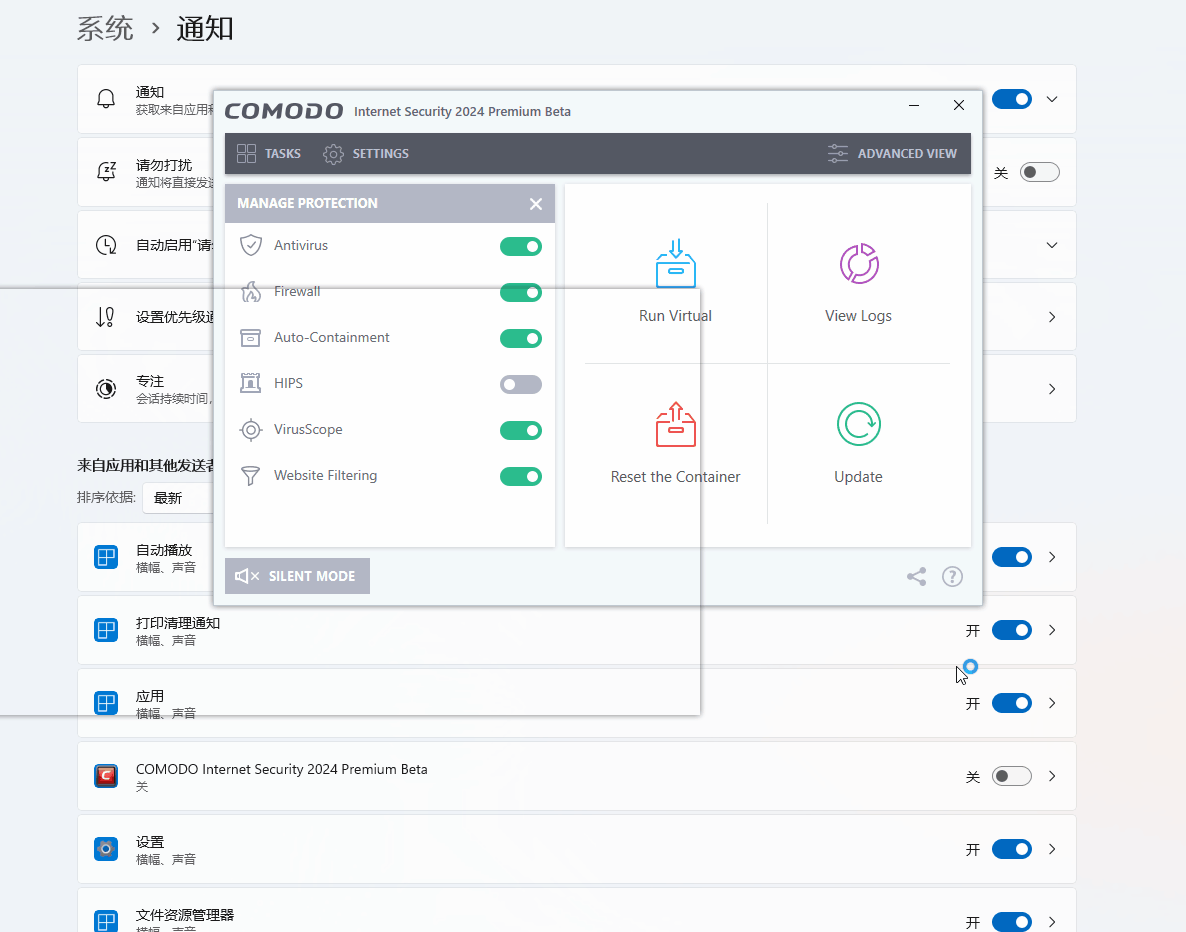The height and width of the screenshot is (932, 1186).
Task: Open the 排序依据 sort dropdown
Action: coord(178,497)
